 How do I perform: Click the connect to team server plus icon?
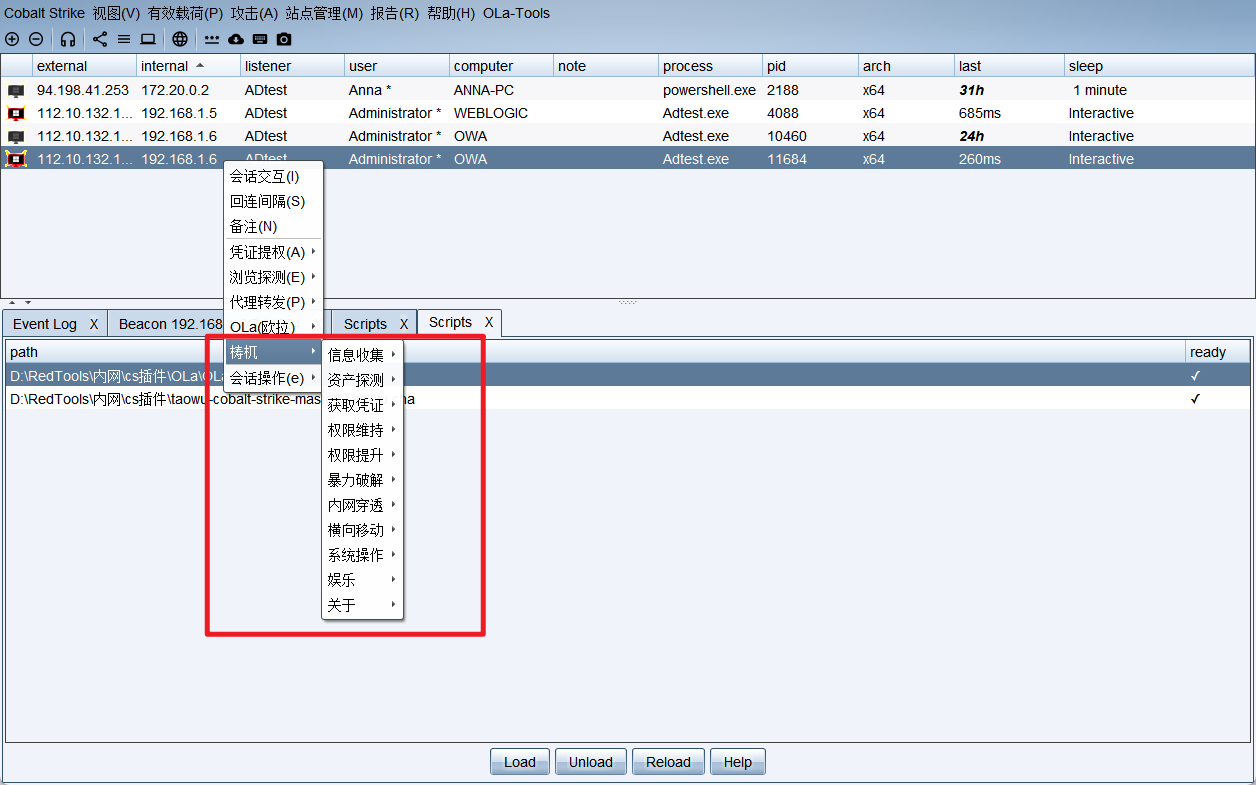click(x=12, y=39)
